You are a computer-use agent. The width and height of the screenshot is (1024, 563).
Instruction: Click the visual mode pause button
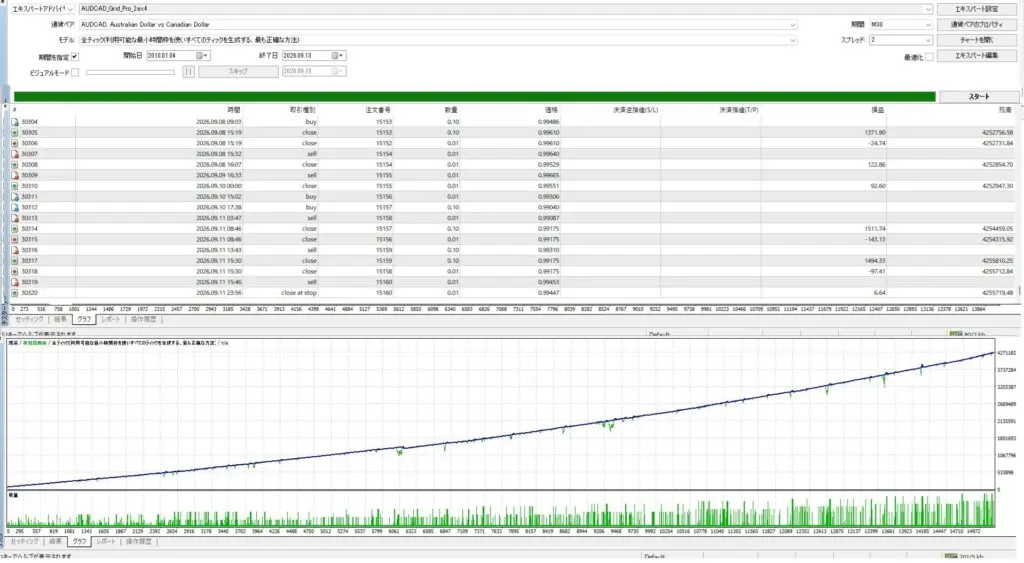coord(189,72)
